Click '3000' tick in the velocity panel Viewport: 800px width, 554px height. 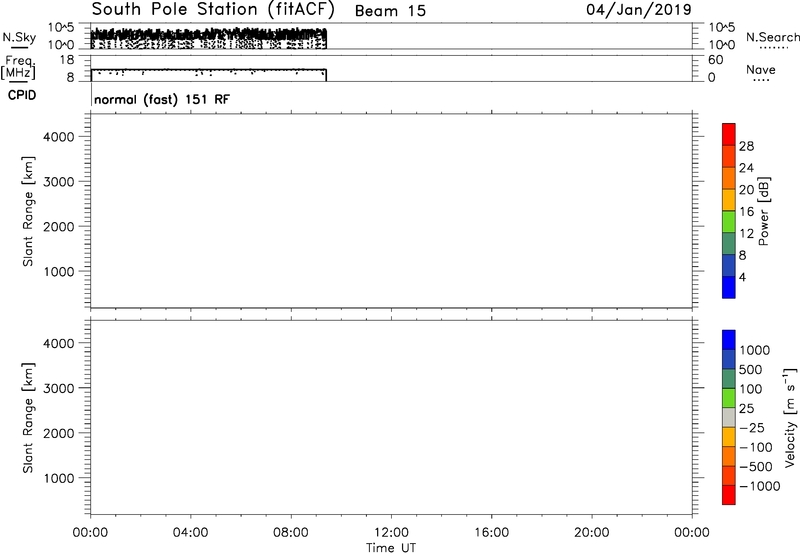(x=59, y=388)
